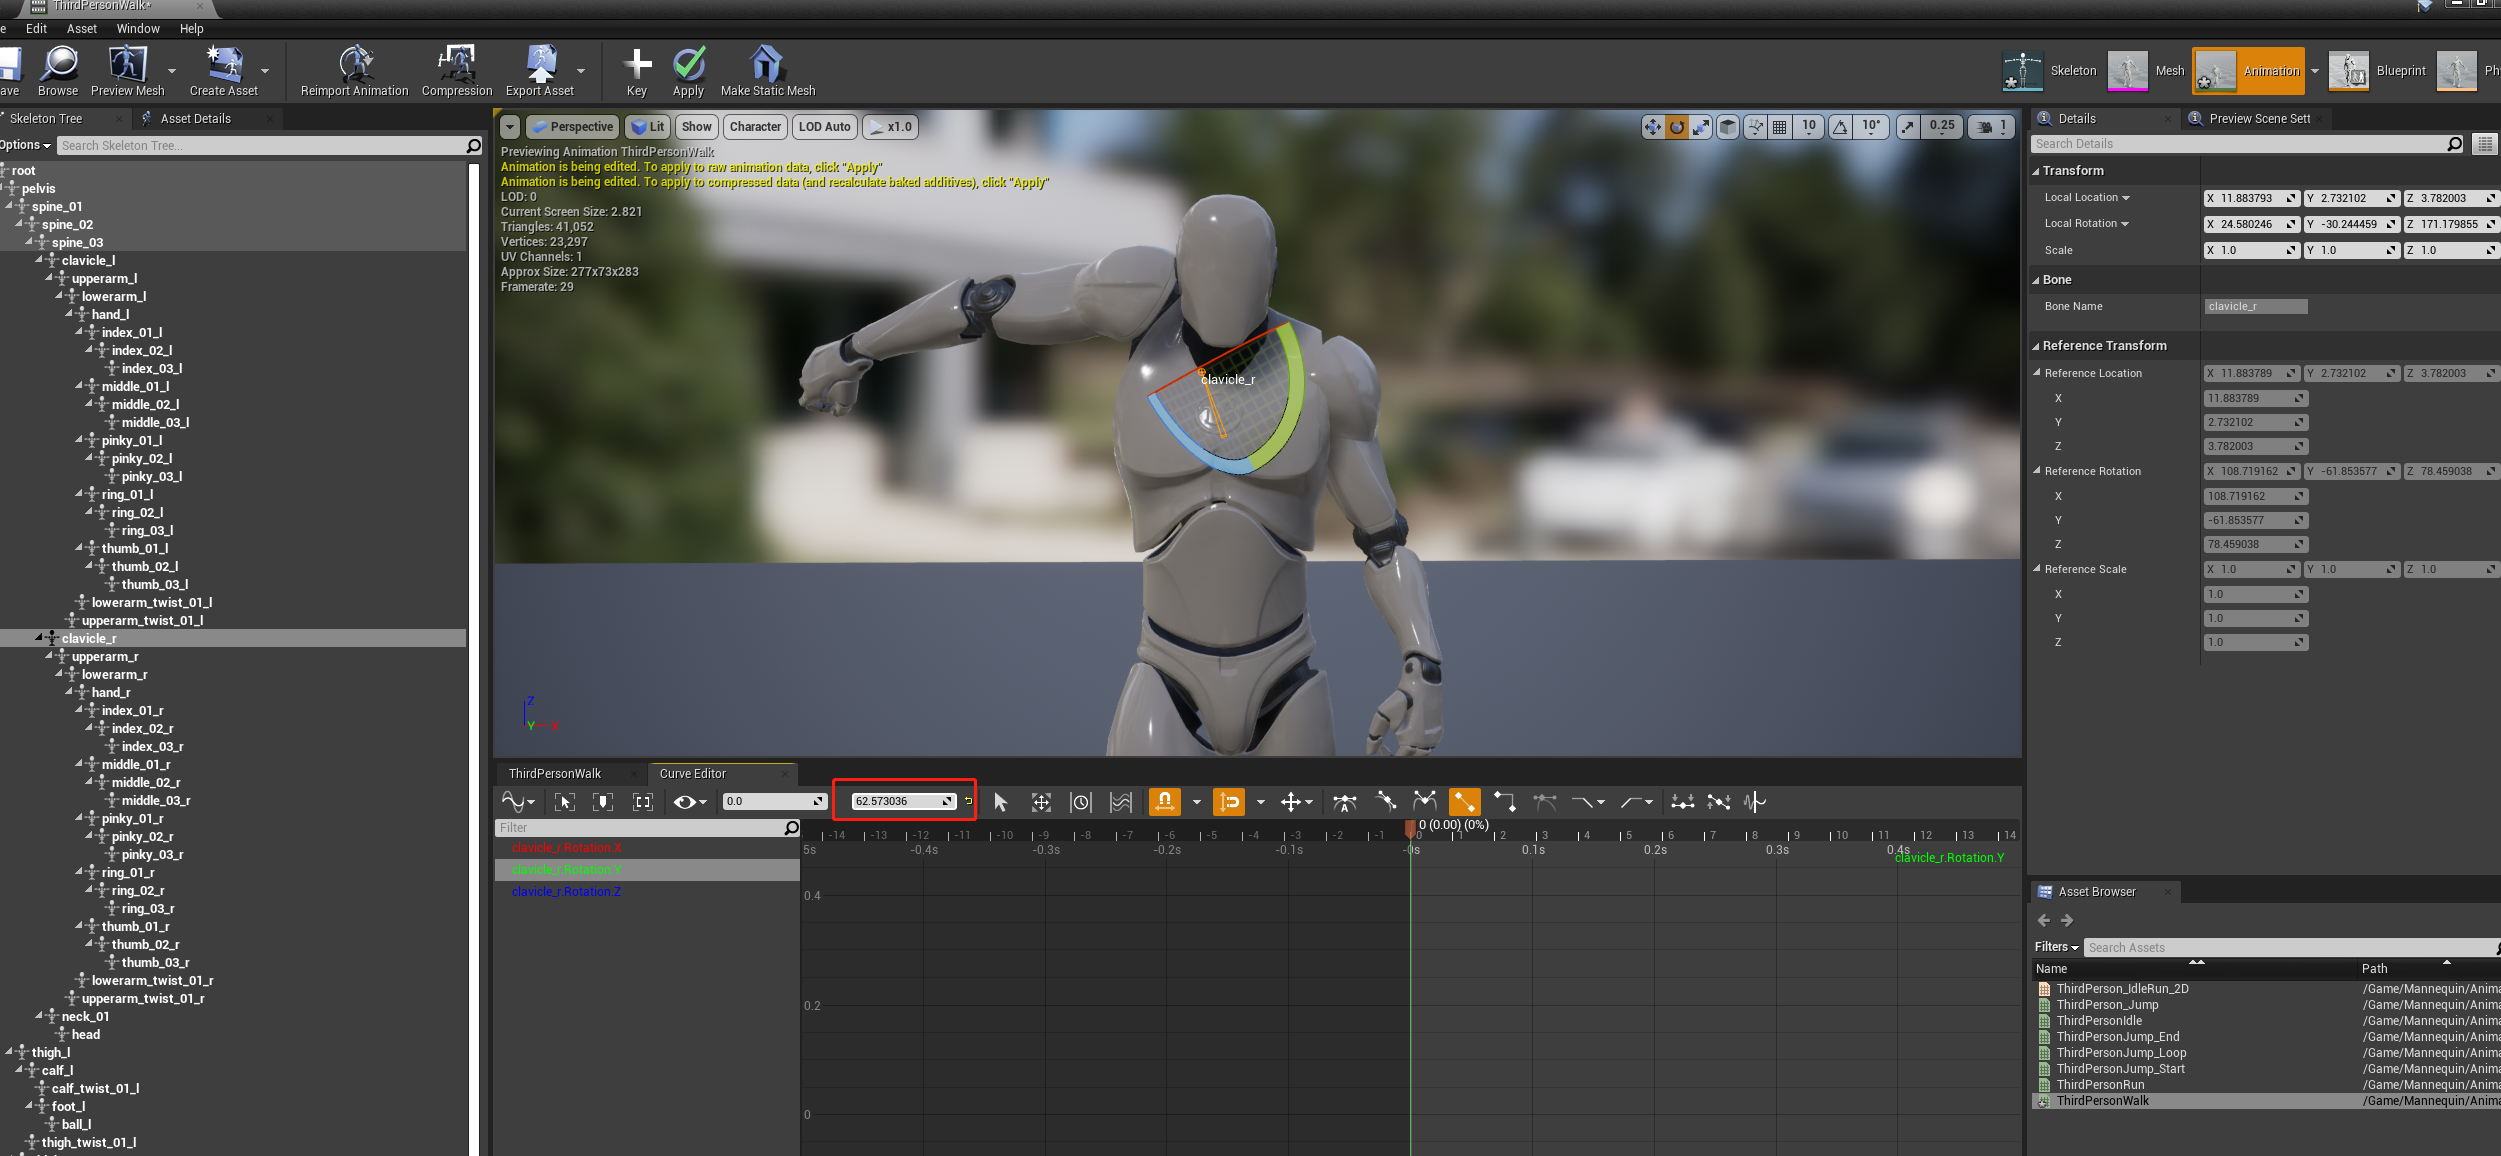This screenshot has width=2501, height=1156.
Task: Toggle grid snapping in viewport toolbar
Action: point(1780,127)
